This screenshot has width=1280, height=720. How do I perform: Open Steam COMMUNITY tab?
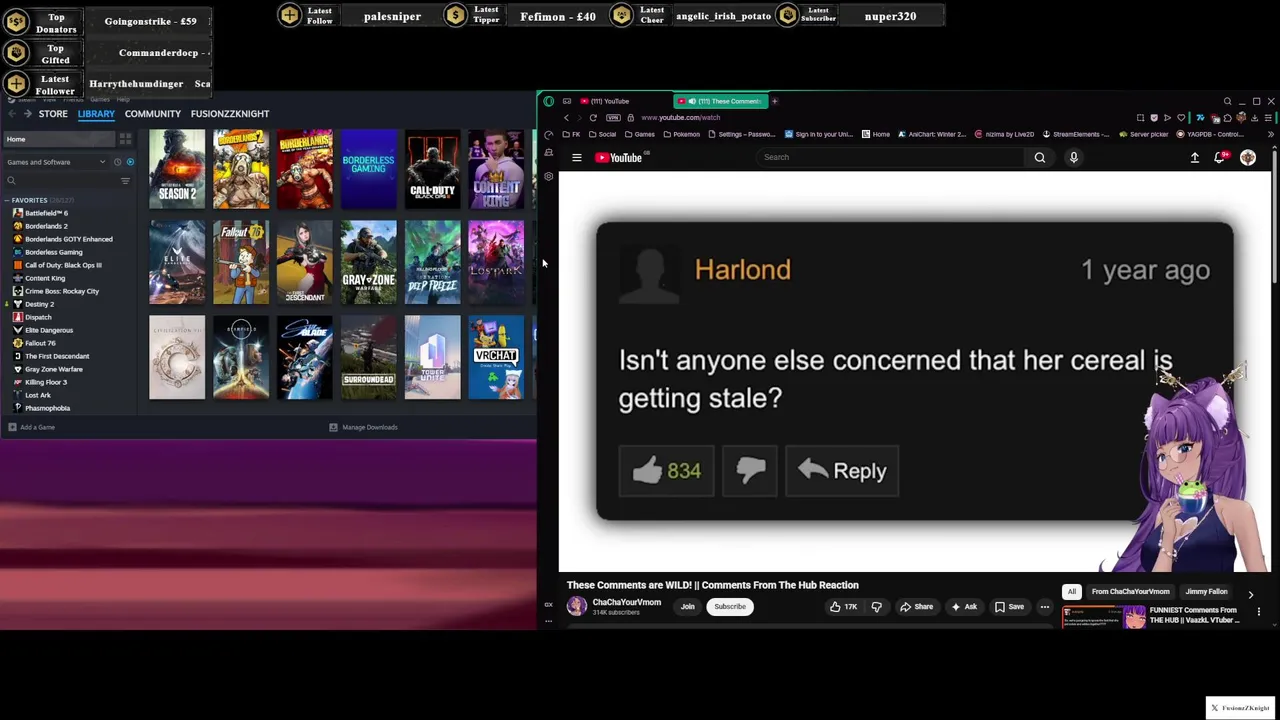pos(153,114)
